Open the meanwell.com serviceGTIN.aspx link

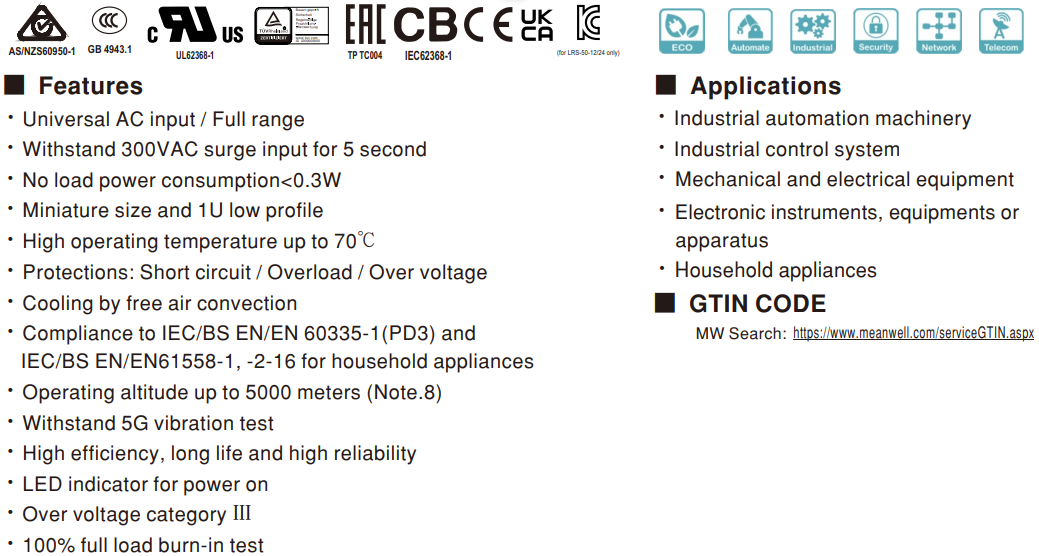tap(913, 333)
